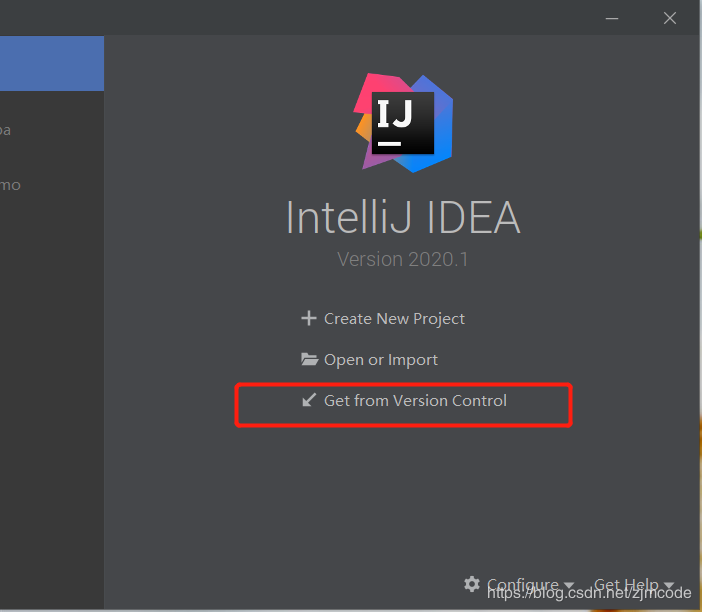702x612 pixels.
Task: Click the Create New Project link
Action: 394,319
